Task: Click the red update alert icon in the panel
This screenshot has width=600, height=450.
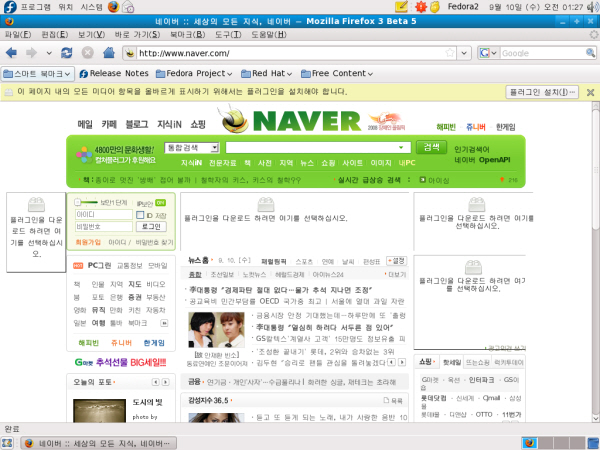Action: (421, 7)
